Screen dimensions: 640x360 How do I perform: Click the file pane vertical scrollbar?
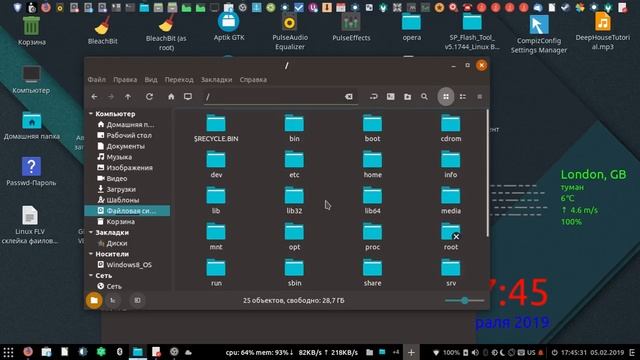487,173
